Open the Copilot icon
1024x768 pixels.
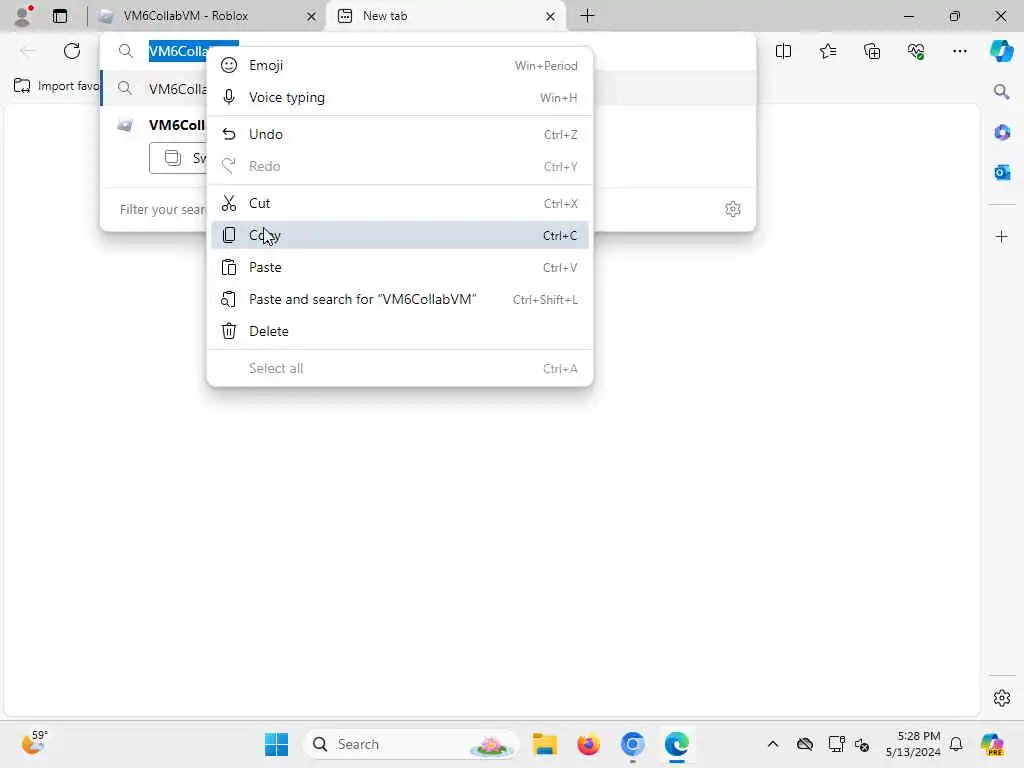[x=1002, y=51]
